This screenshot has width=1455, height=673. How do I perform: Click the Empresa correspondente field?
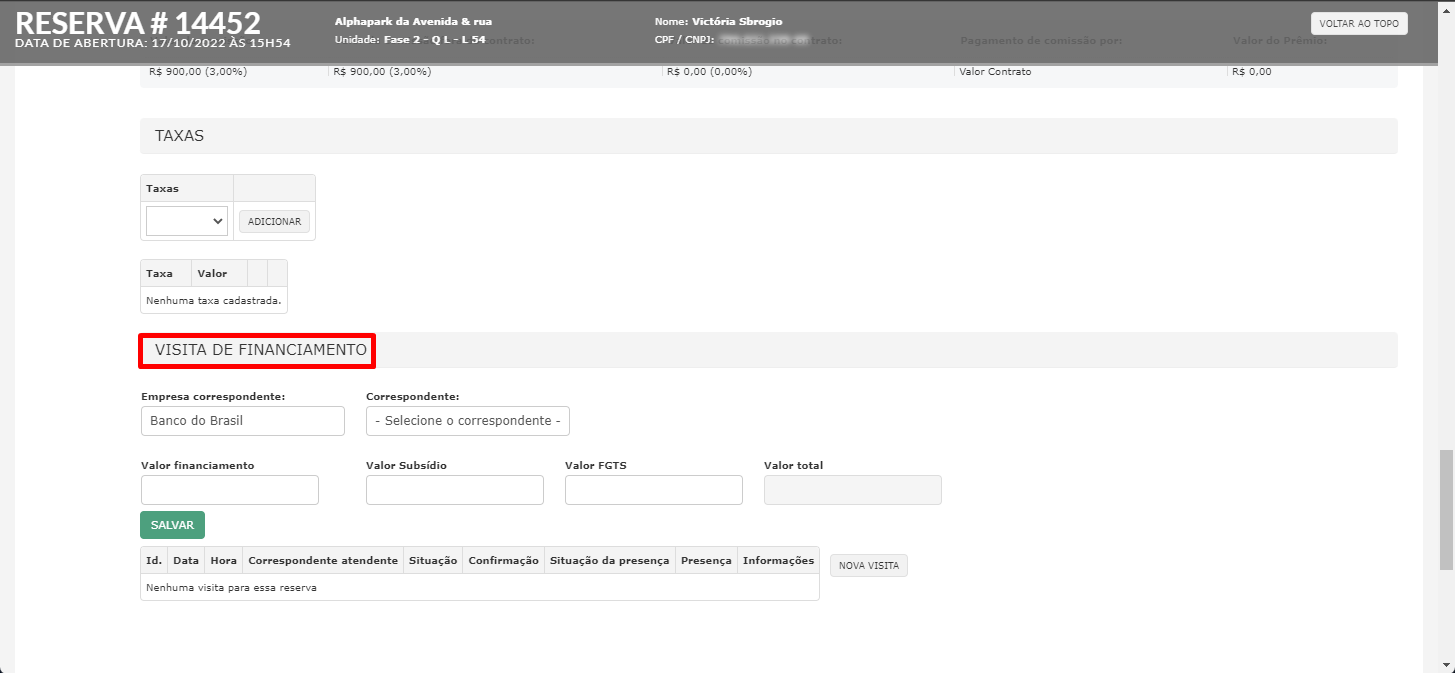click(243, 421)
